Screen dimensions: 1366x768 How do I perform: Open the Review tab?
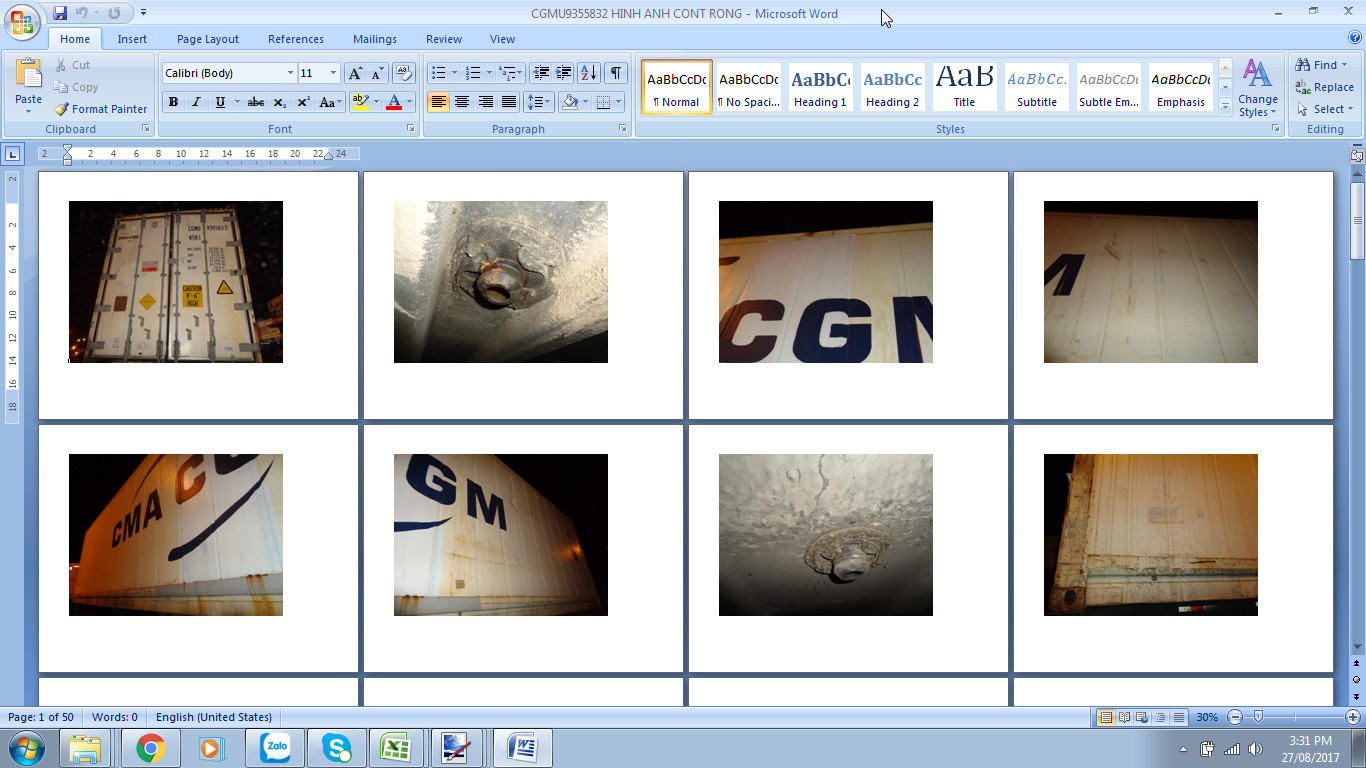click(444, 39)
